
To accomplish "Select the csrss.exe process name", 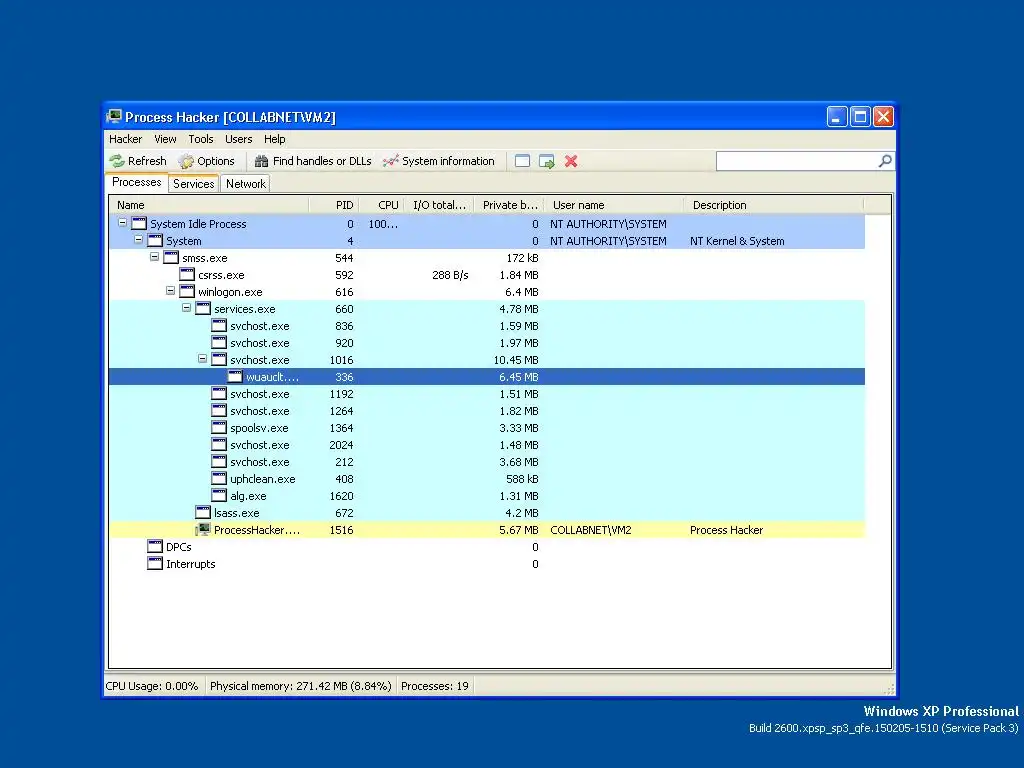I will [x=221, y=275].
